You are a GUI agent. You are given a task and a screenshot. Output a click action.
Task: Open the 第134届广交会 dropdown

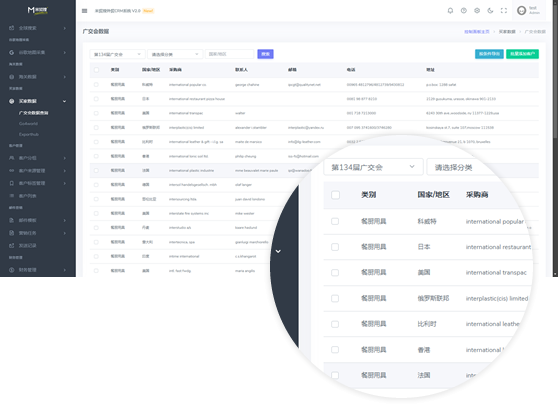117,54
